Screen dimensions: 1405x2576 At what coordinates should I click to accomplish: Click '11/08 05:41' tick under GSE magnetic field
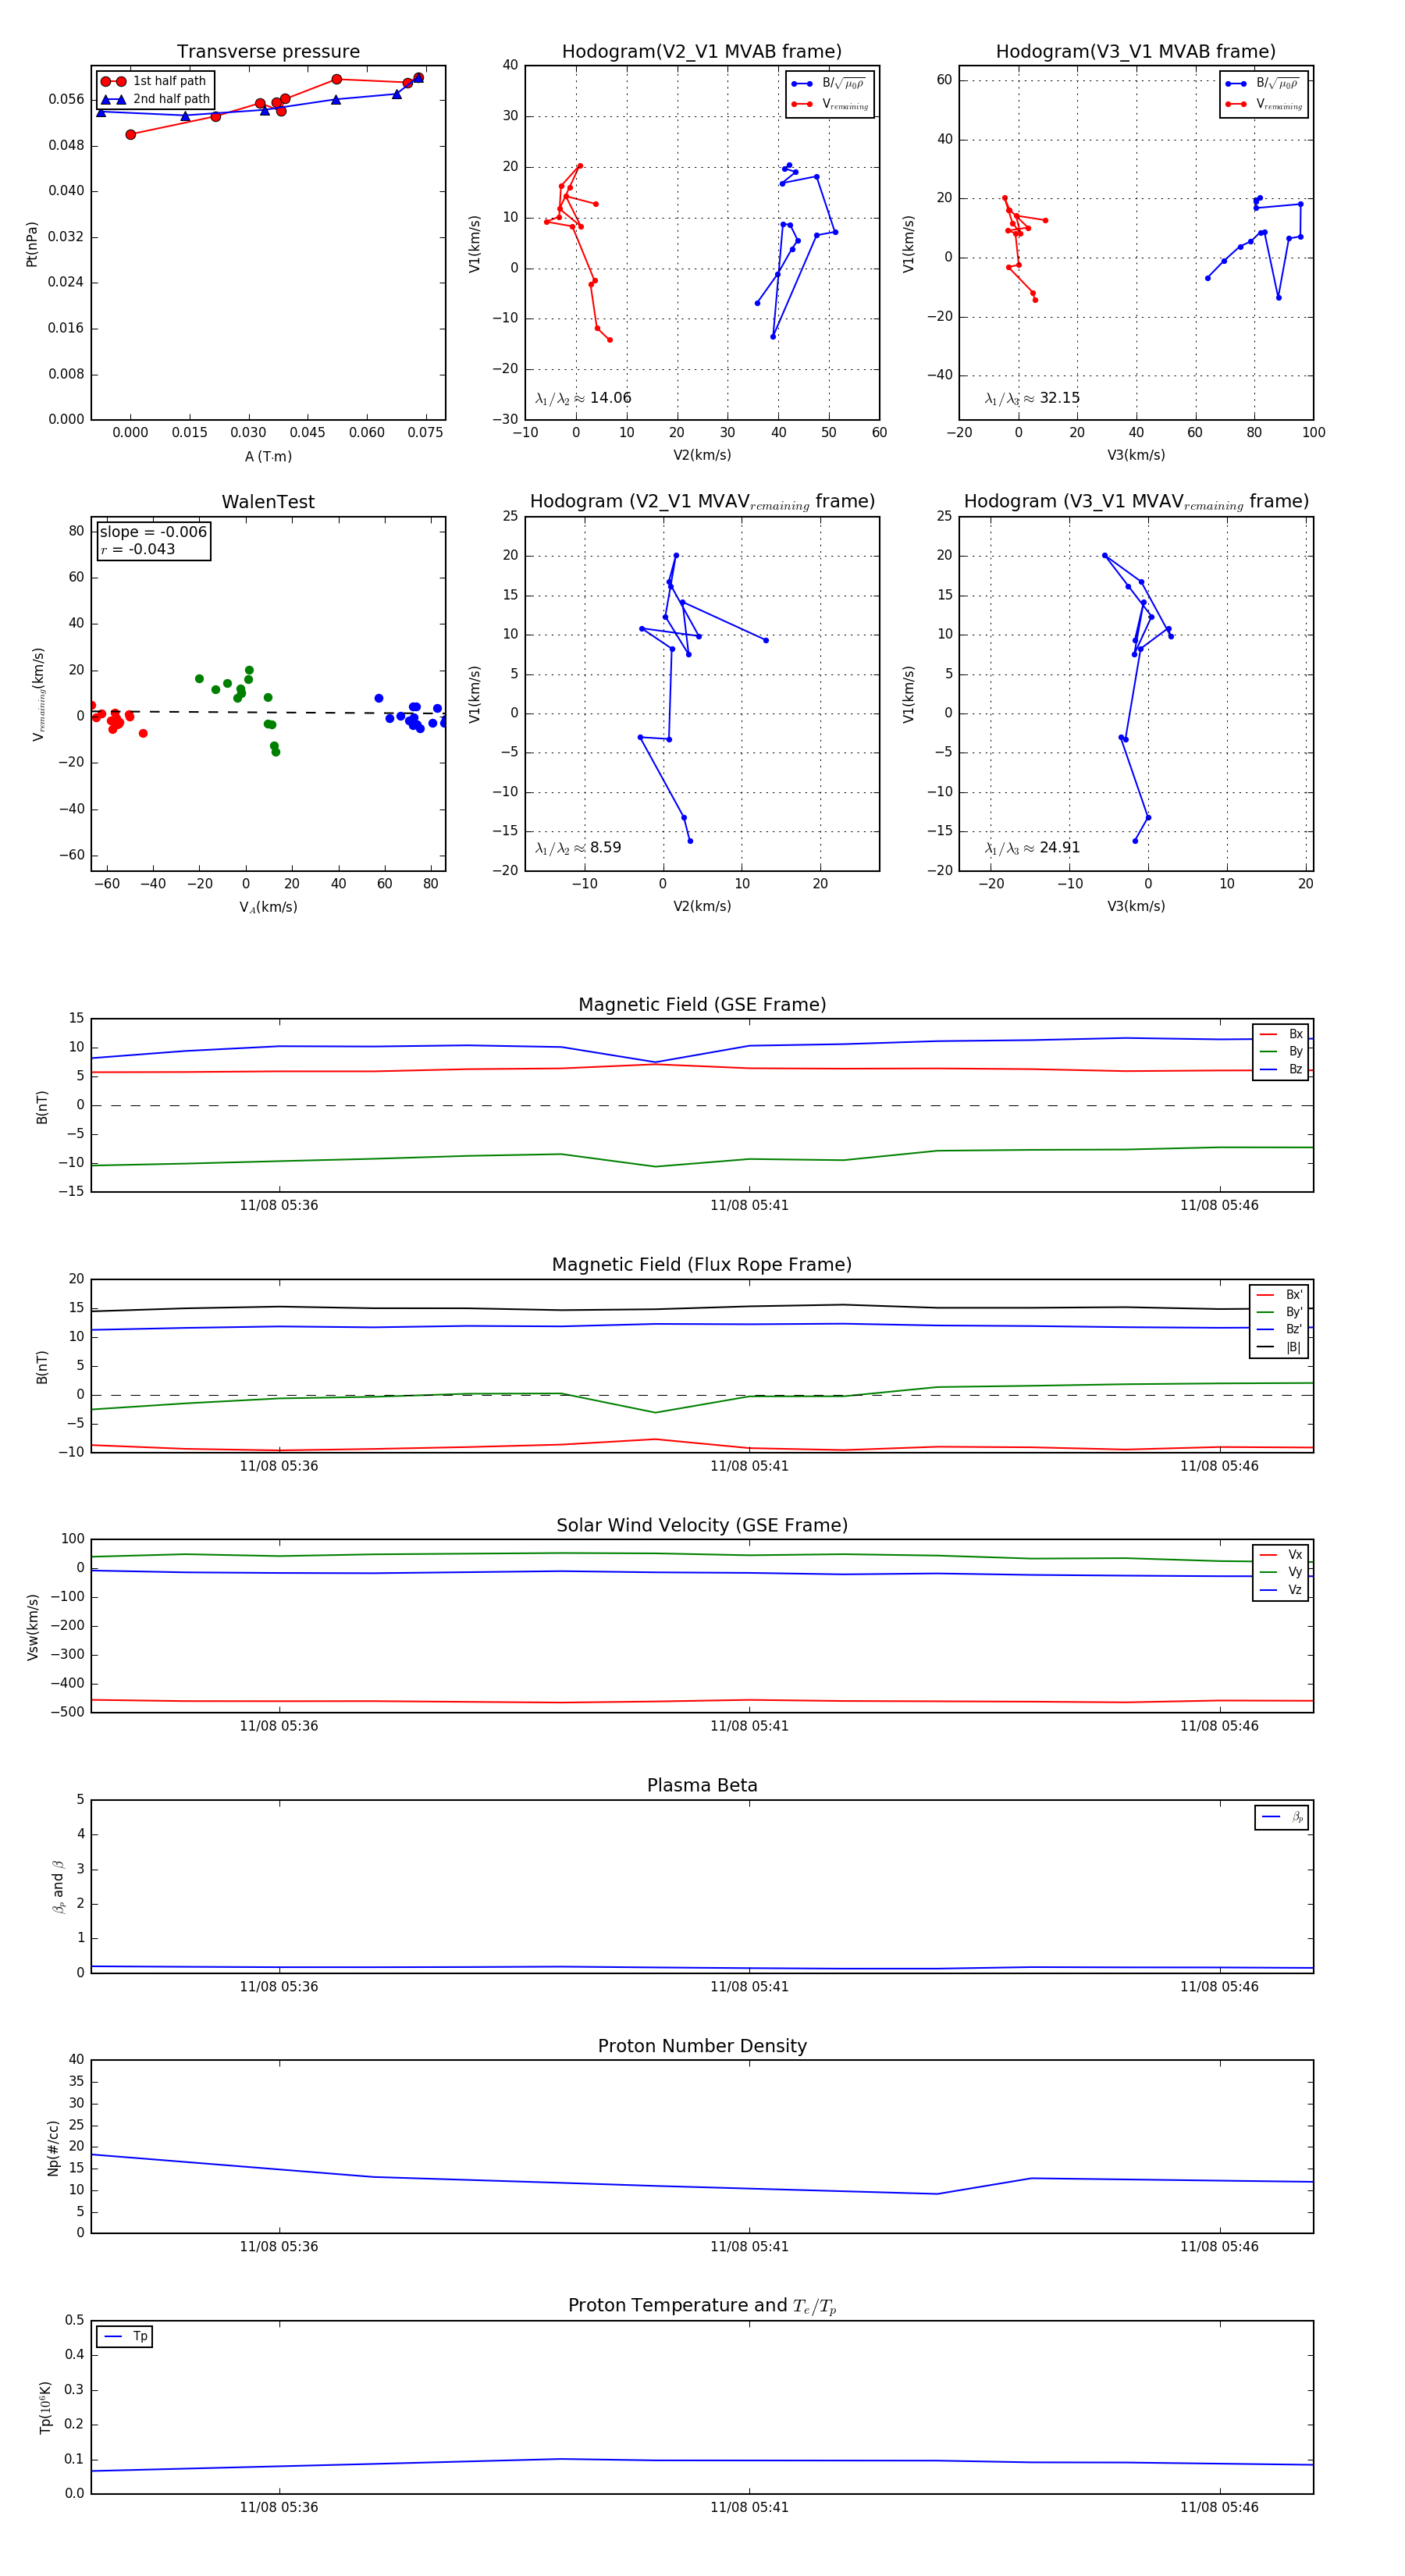(x=749, y=1205)
